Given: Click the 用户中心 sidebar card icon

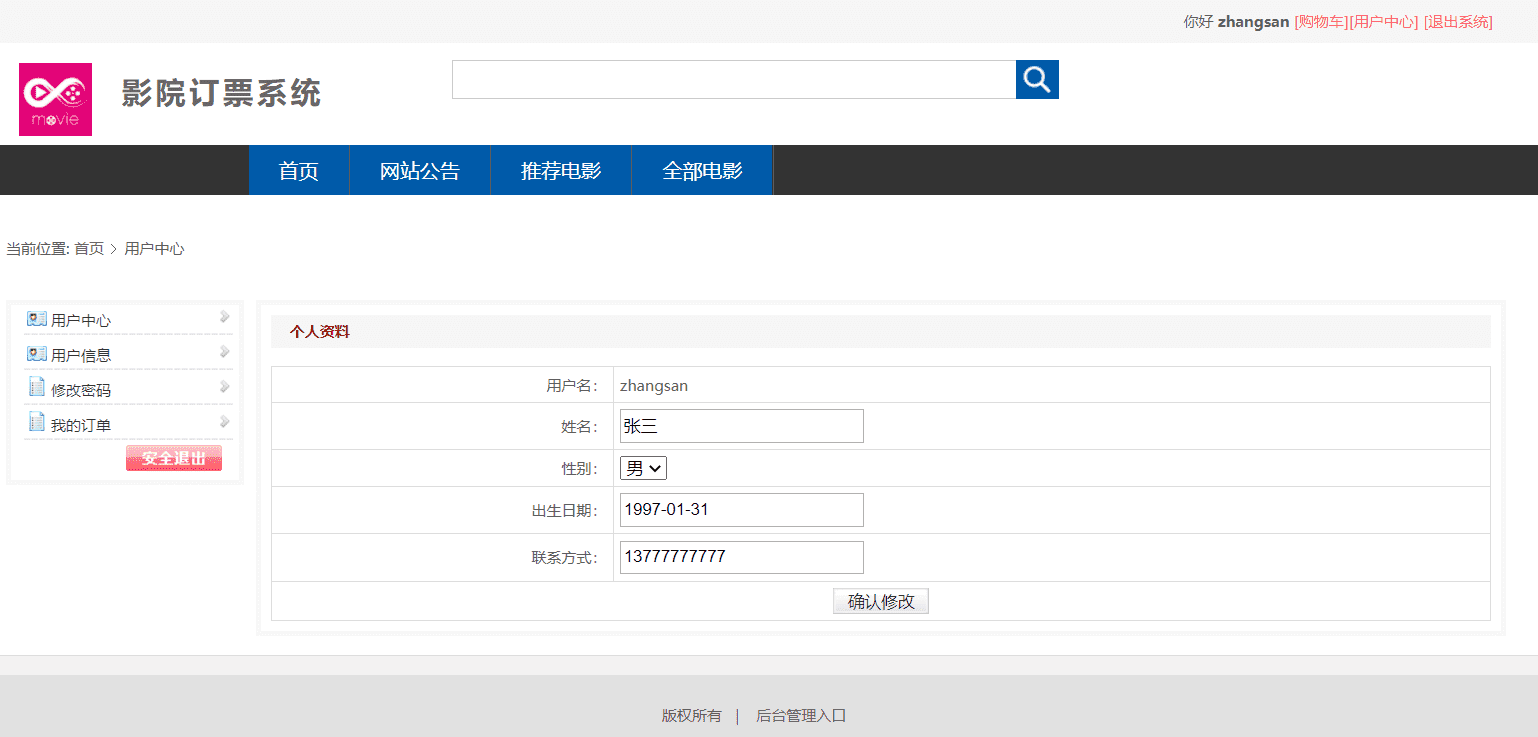Looking at the screenshot, I should click(x=37, y=319).
